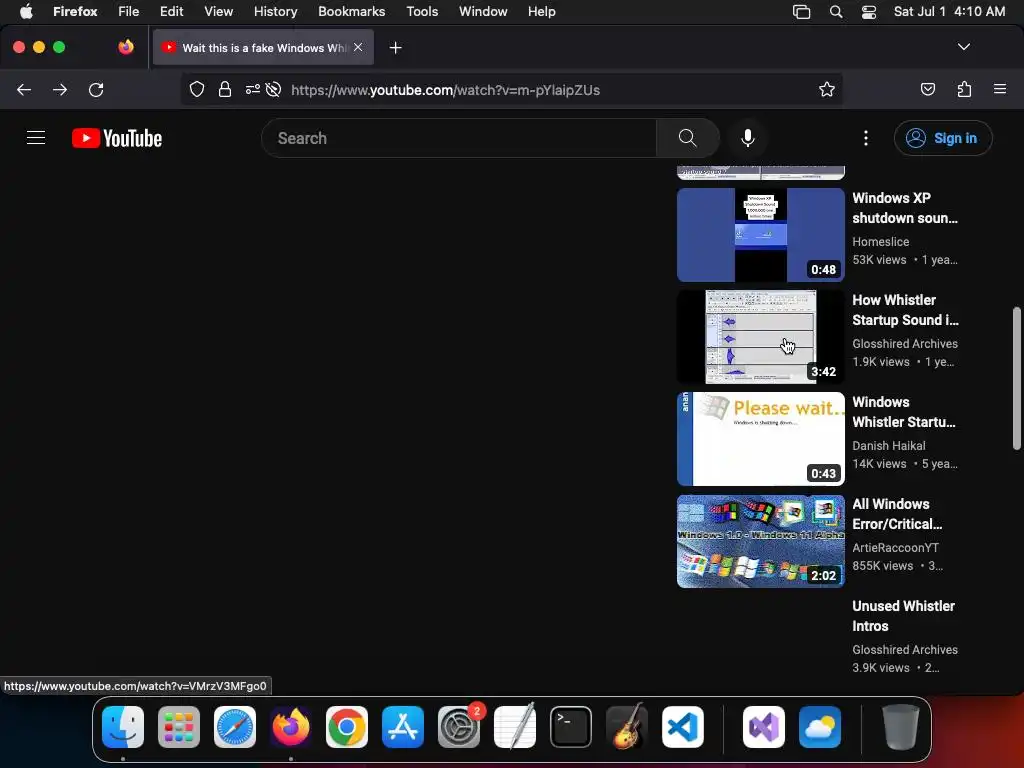This screenshot has height=768, width=1024.
Task: Open 'How Whistler Startup Sound i...' title
Action: pos(905,310)
